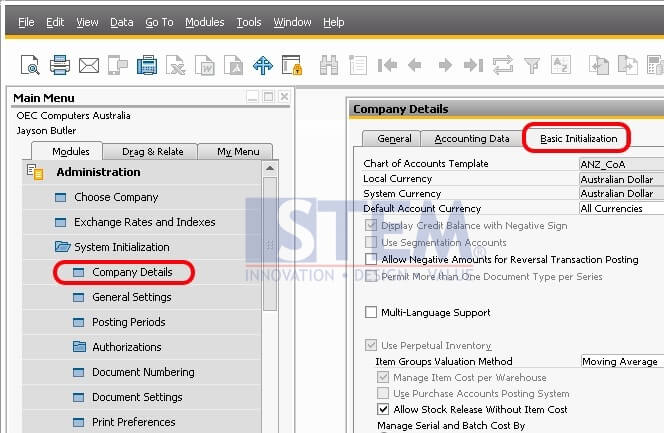Click the Refresh record icon
The image size is (664, 433).
[503, 65]
